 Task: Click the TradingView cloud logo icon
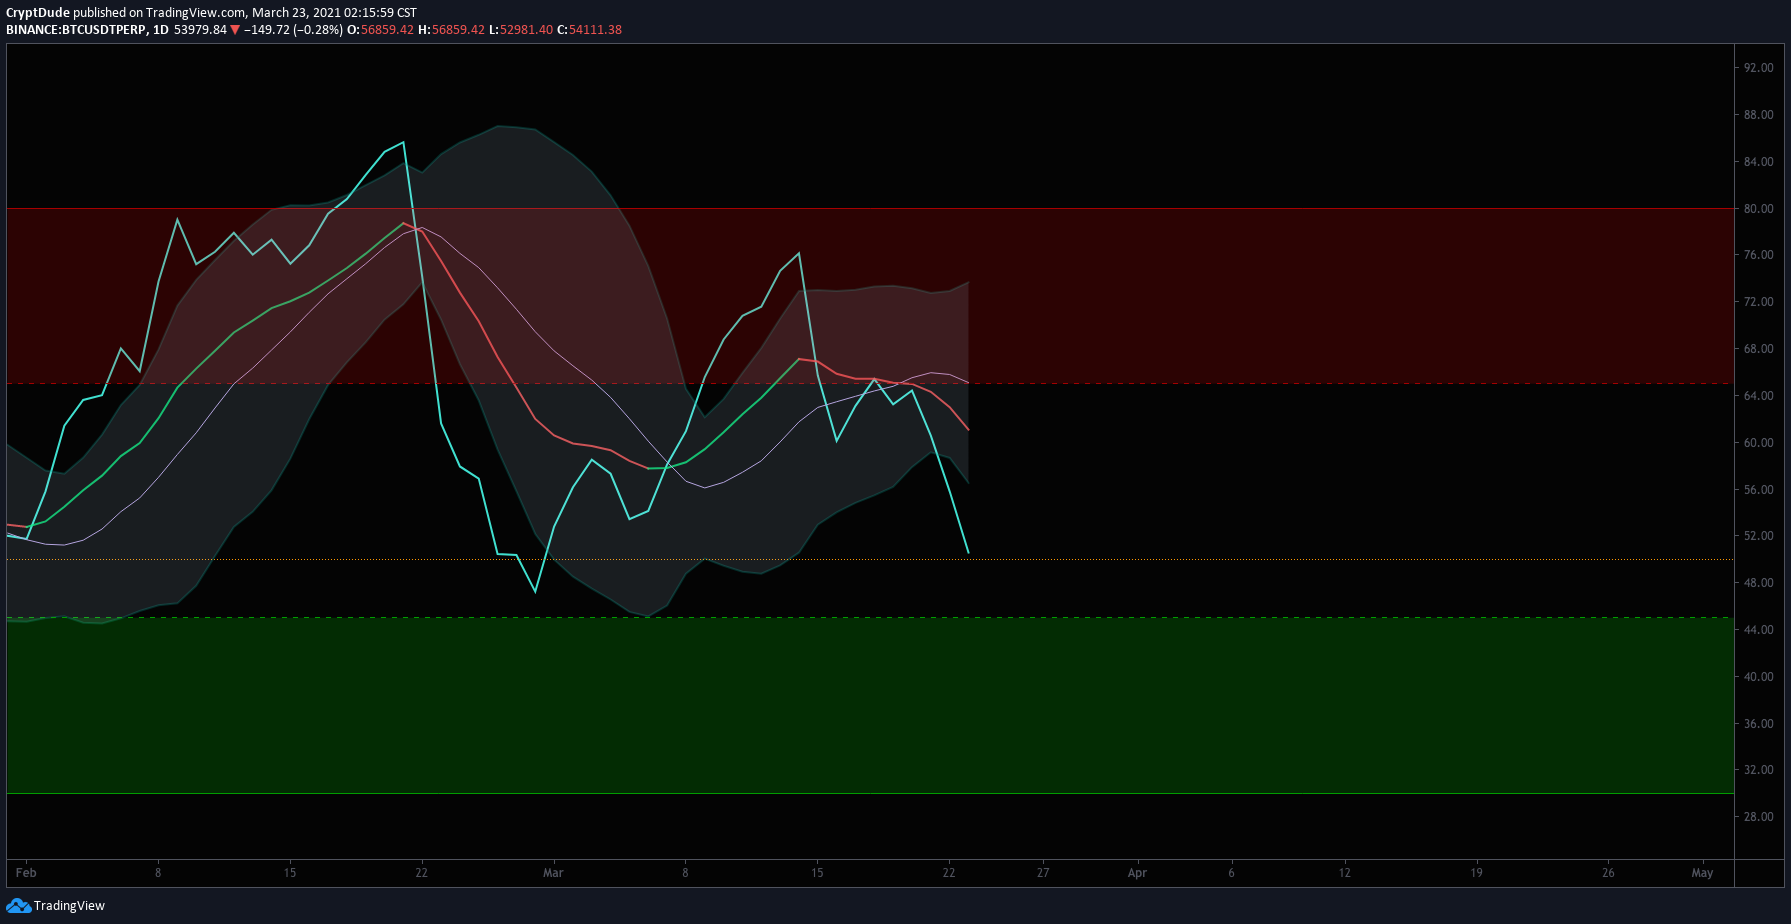[18, 906]
